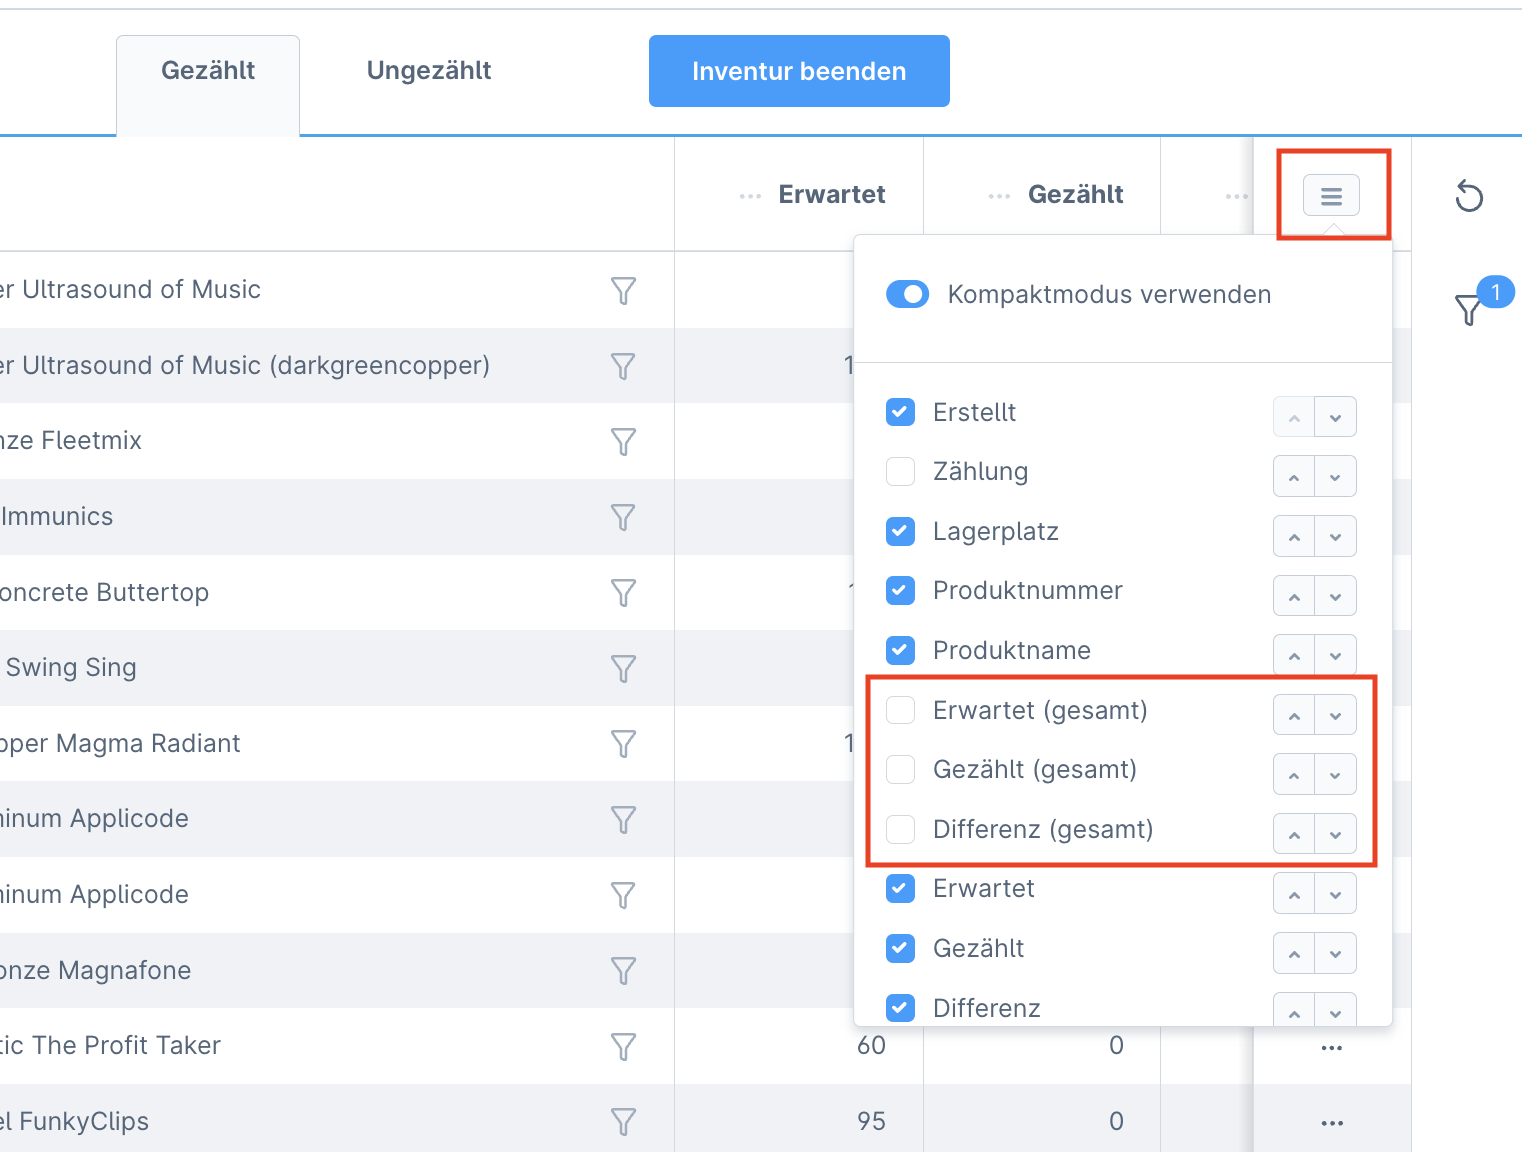Click the reset table circular arrow icon
Viewport: 1522px width, 1152px height.
(1469, 196)
